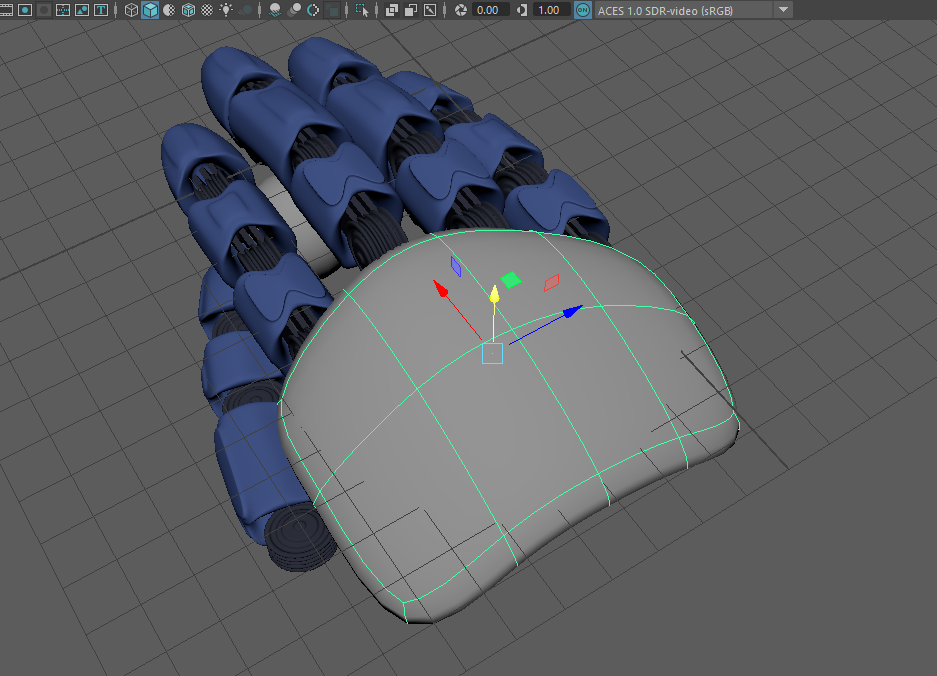Screen dimensions: 937x676
Task: Toggle the Gate Mask button
Action: (44, 10)
